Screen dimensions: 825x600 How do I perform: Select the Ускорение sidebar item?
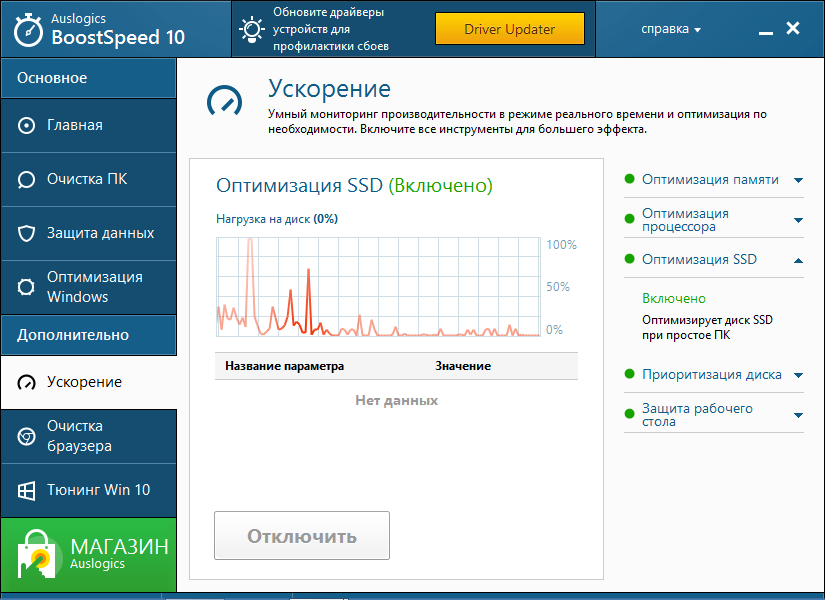[x=88, y=382]
